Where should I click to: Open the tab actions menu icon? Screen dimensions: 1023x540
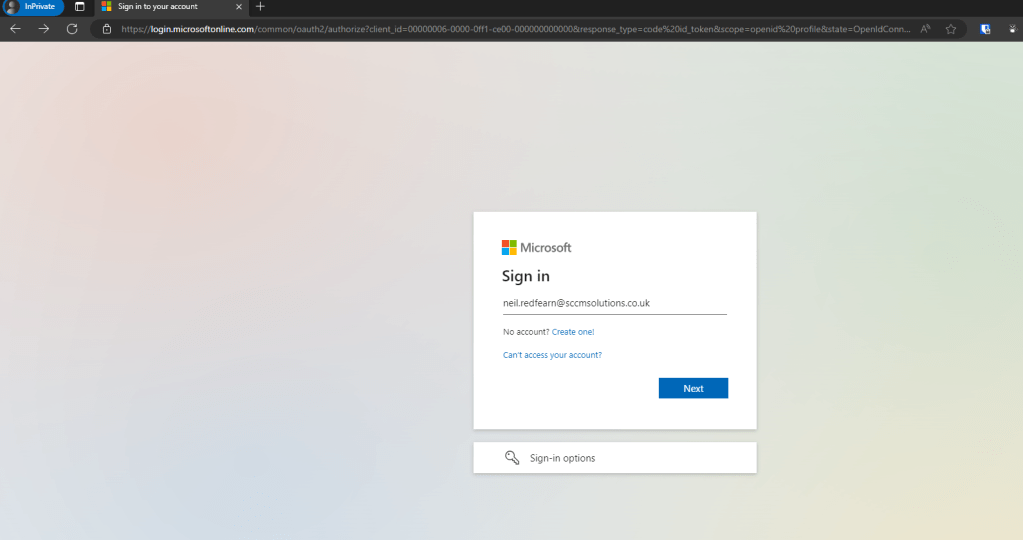[79, 7]
